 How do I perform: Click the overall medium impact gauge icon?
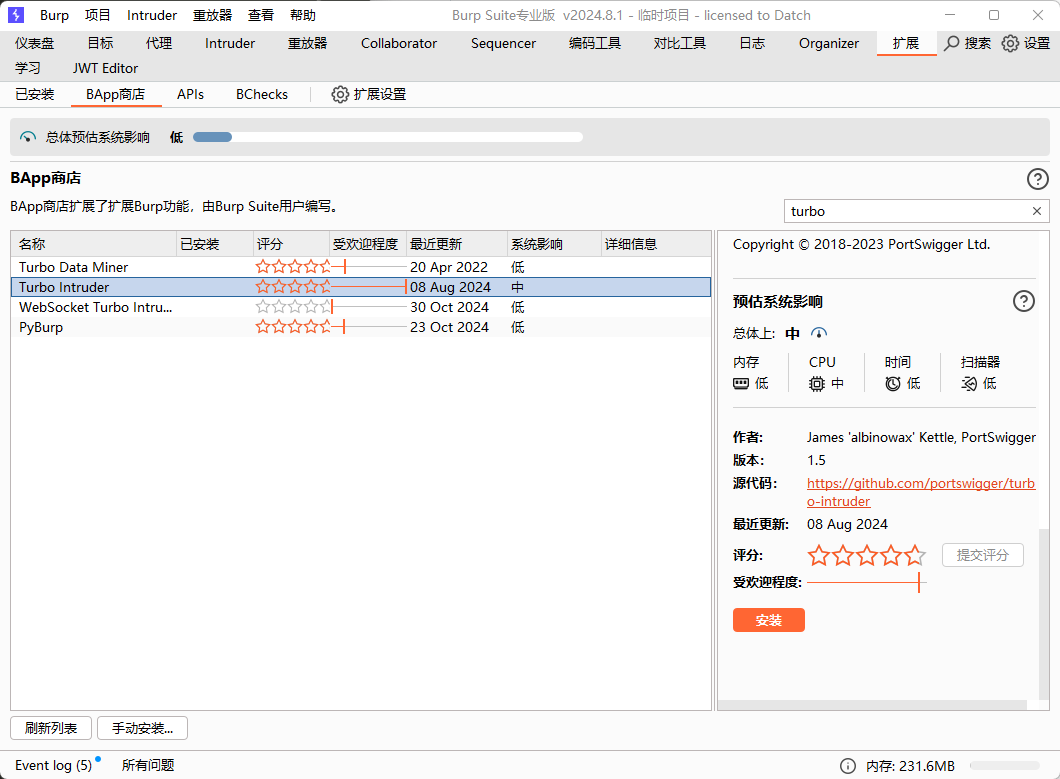click(x=819, y=333)
